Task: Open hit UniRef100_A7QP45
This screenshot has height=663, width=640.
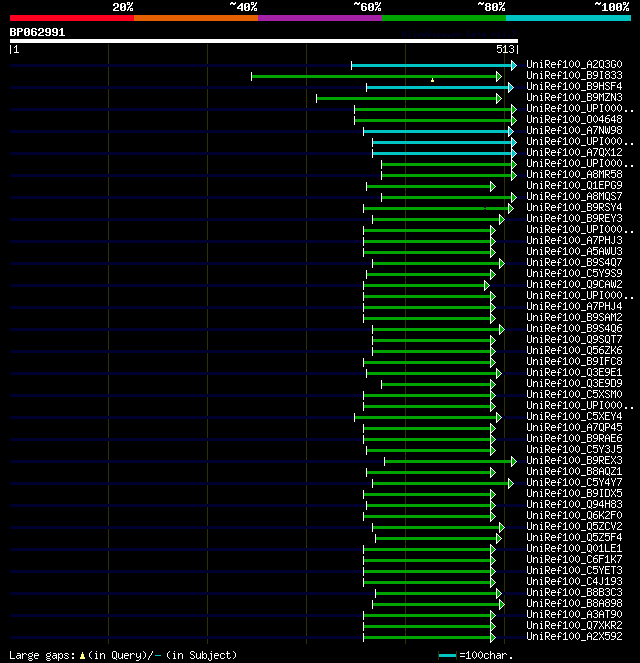Action: pyautogui.click(x=574, y=427)
